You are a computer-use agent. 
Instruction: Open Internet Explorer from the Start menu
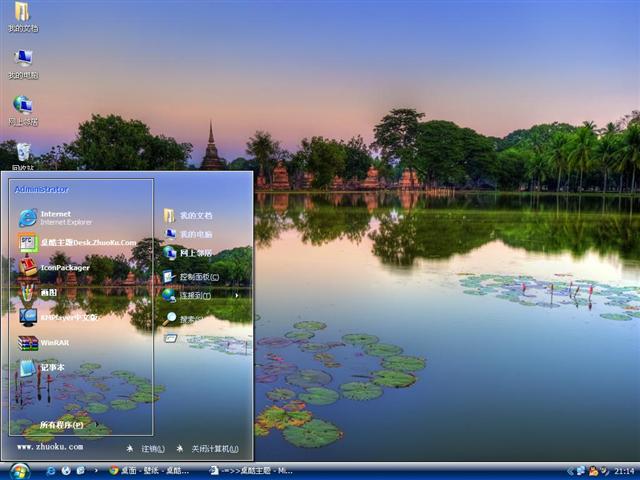pyautogui.click(x=60, y=217)
